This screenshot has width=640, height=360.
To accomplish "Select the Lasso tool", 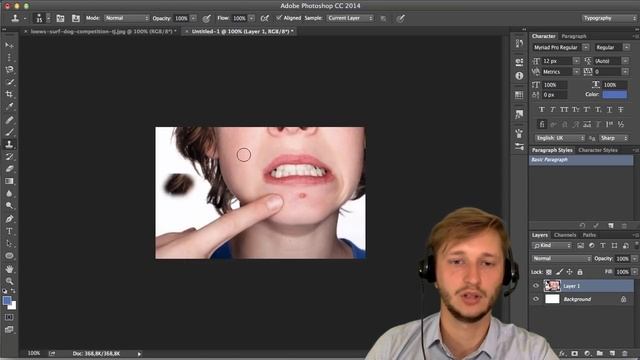I will tap(9, 69).
